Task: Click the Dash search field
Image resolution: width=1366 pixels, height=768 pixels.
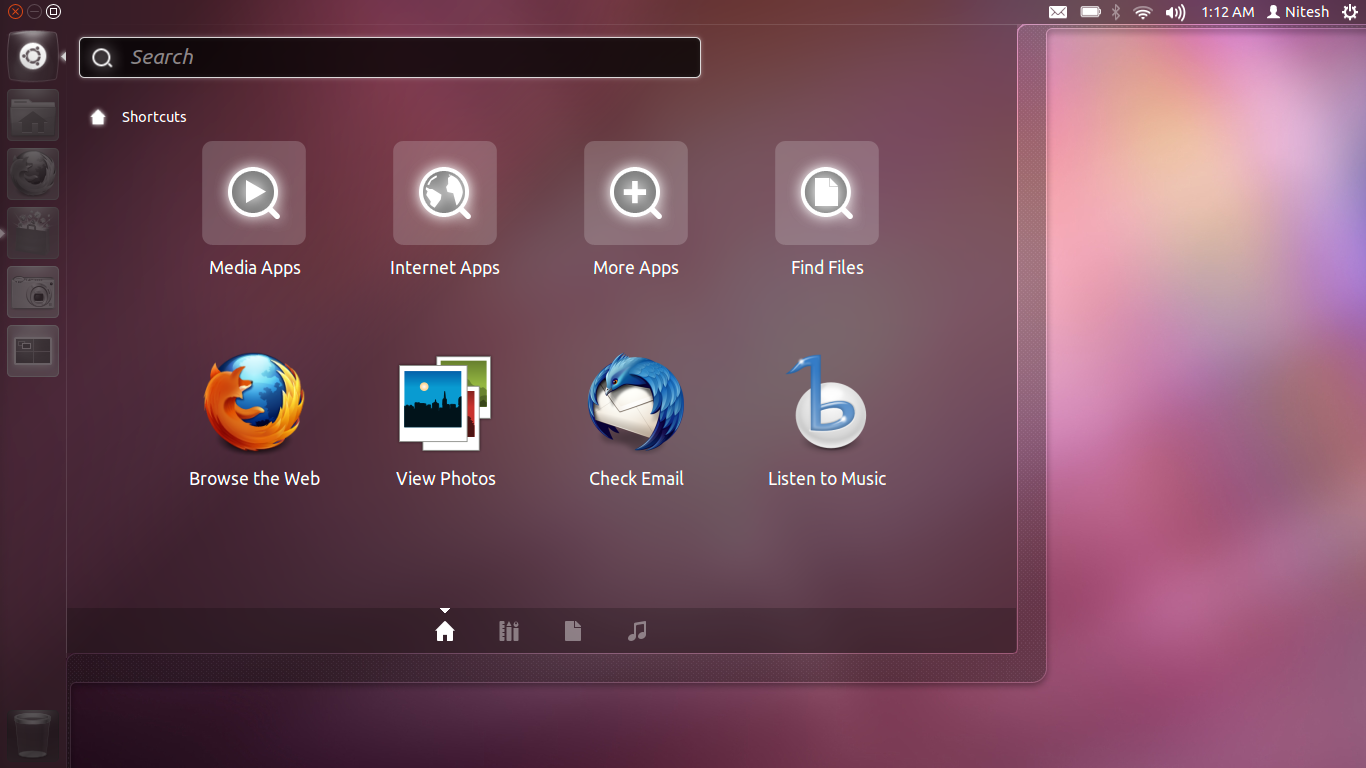Action: click(x=390, y=57)
